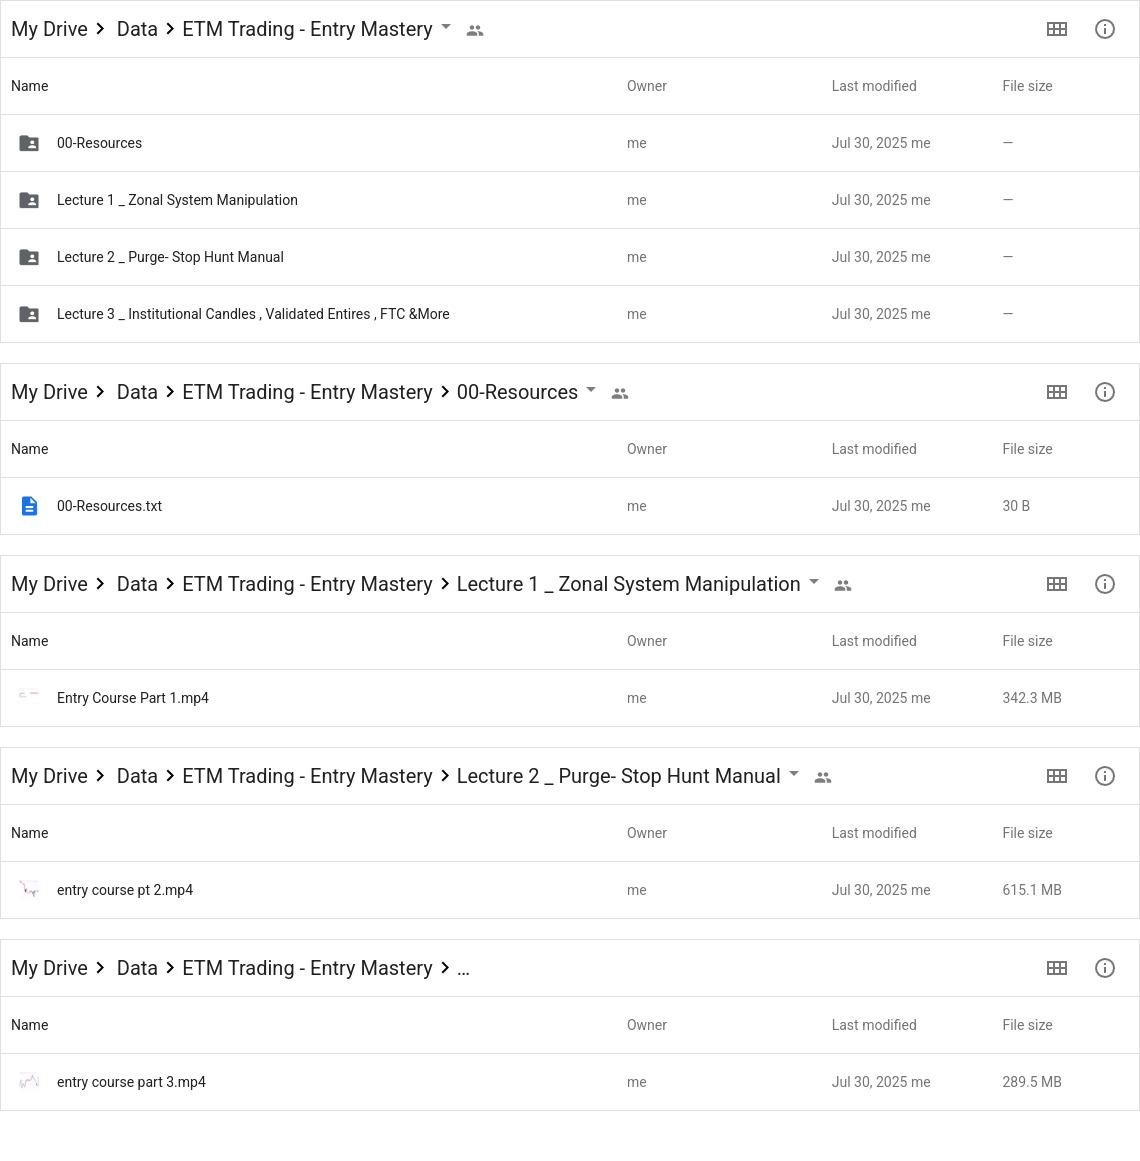Sort by Last modified in the top list
1140x1161 pixels.
874,86
